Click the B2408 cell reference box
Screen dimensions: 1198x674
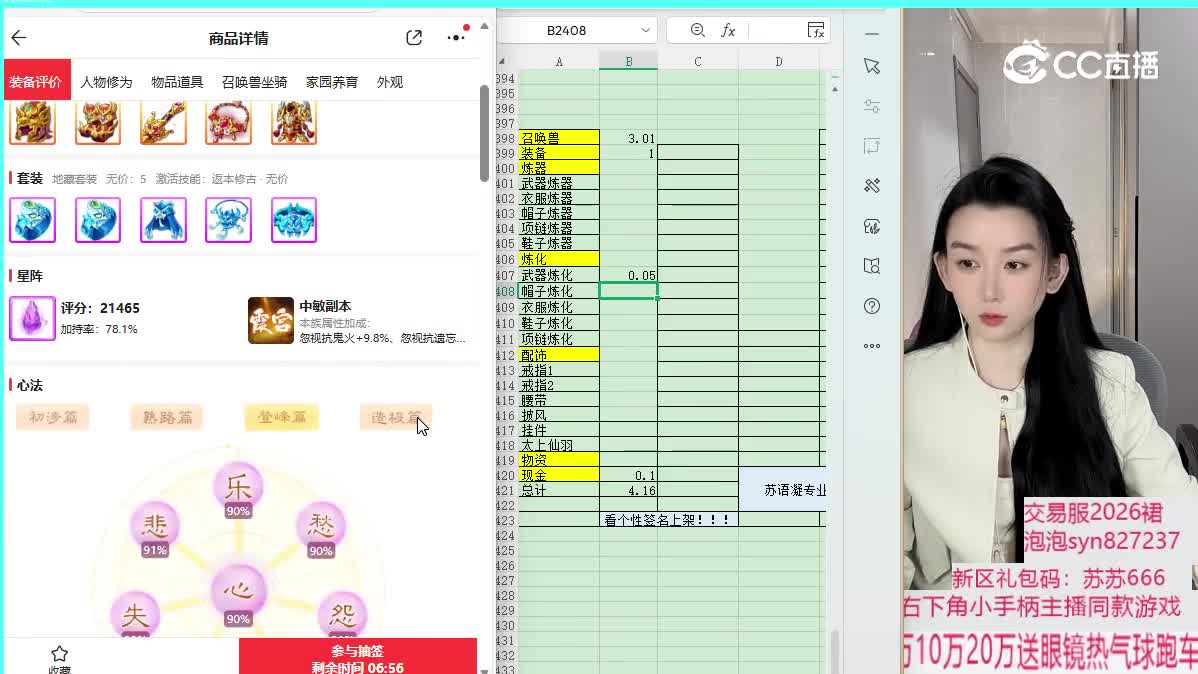[x=567, y=31]
